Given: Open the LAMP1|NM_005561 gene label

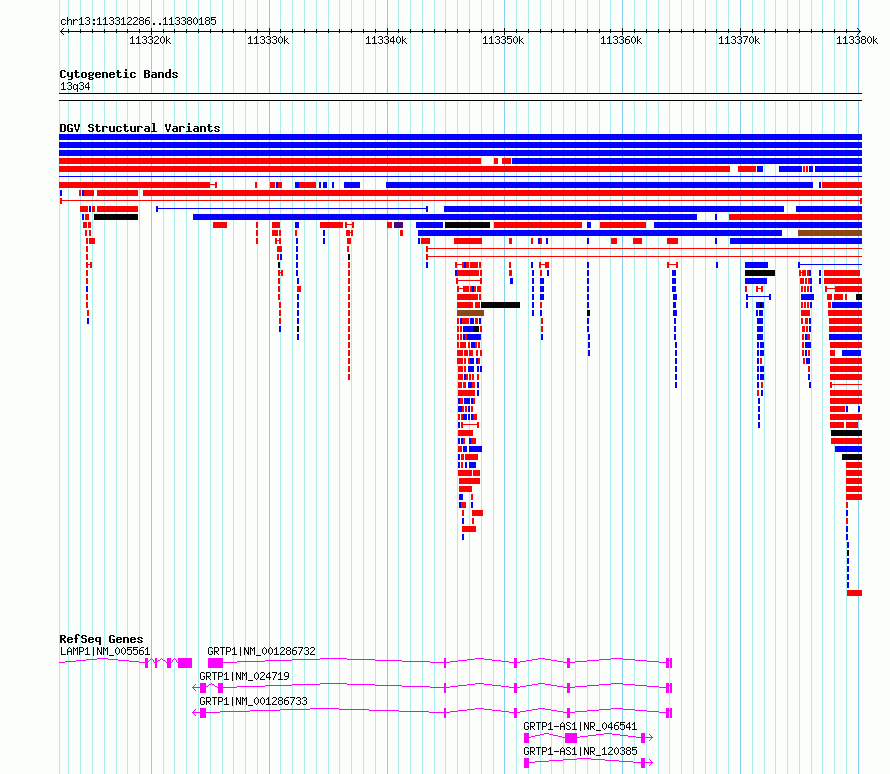Looking at the screenshot, I should (x=105, y=651).
